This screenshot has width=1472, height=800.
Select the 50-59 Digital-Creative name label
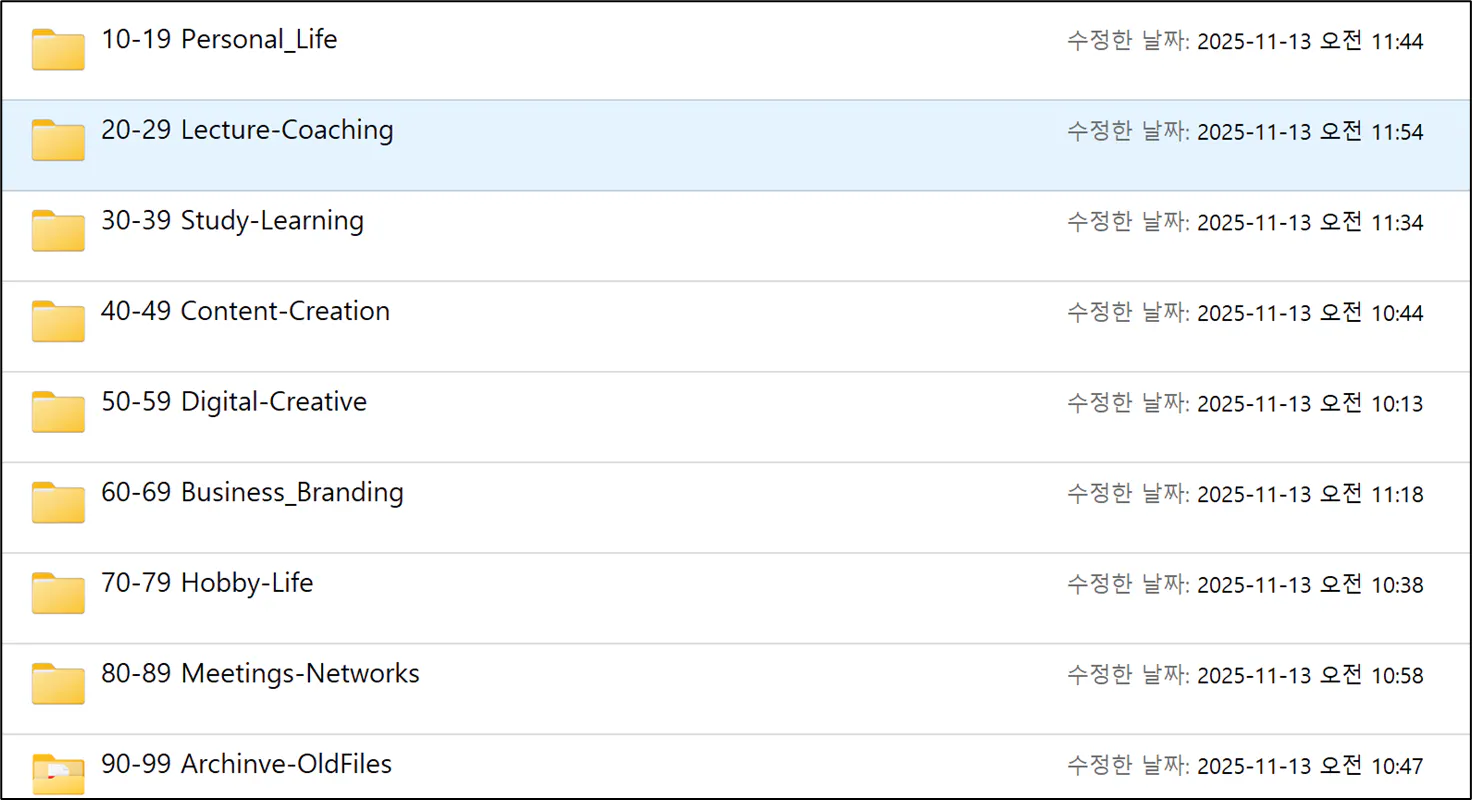234,402
